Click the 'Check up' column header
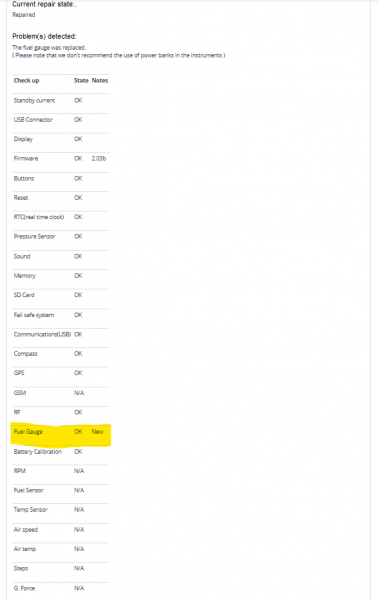The width and height of the screenshot is (378, 600). point(26,80)
